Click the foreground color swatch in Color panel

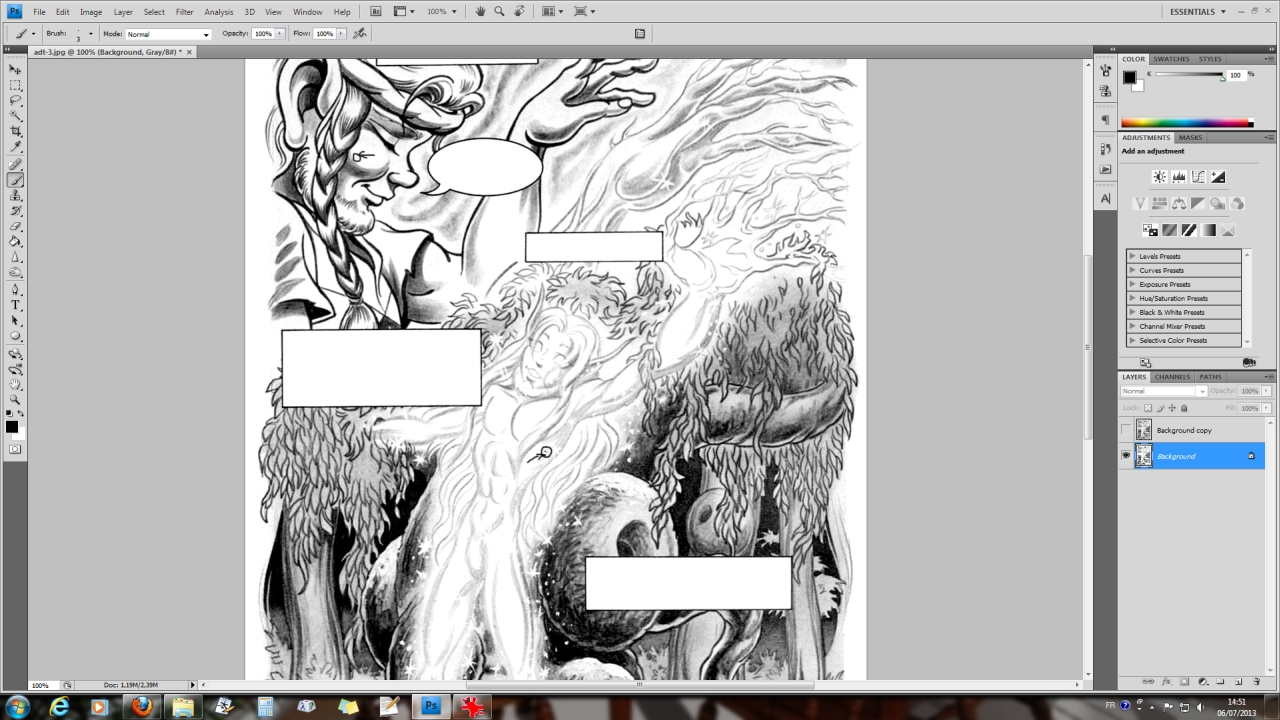pyautogui.click(x=1129, y=77)
